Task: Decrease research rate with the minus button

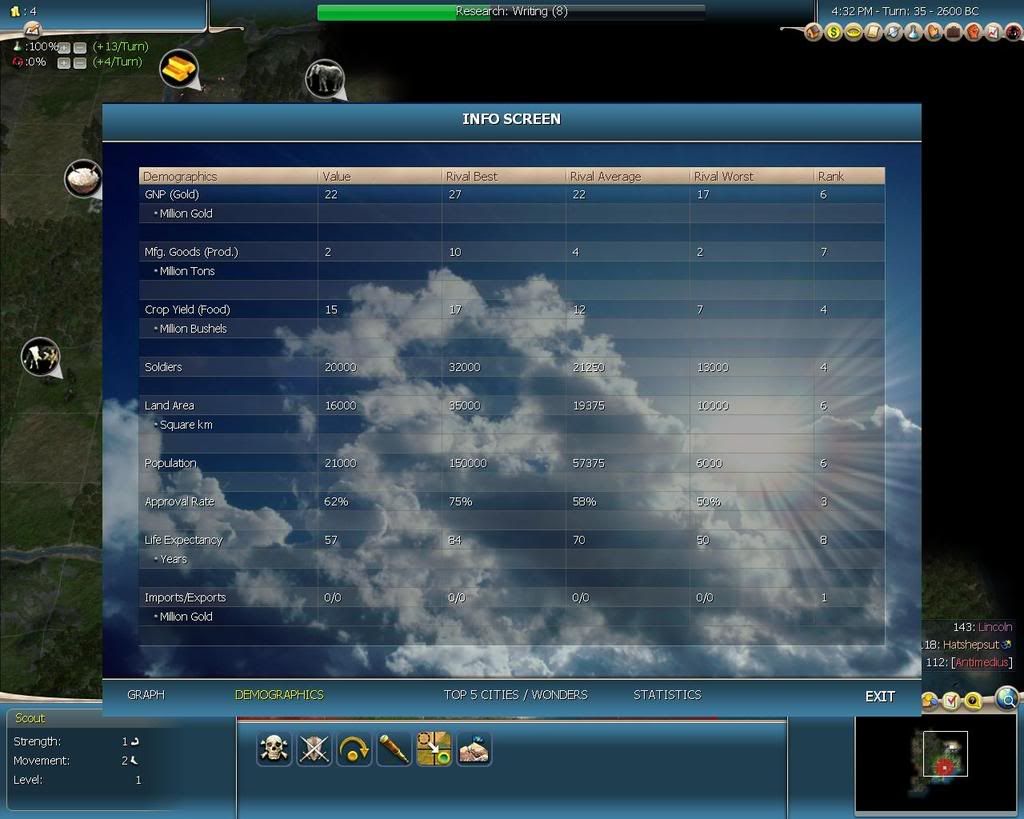Action: click(x=80, y=48)
